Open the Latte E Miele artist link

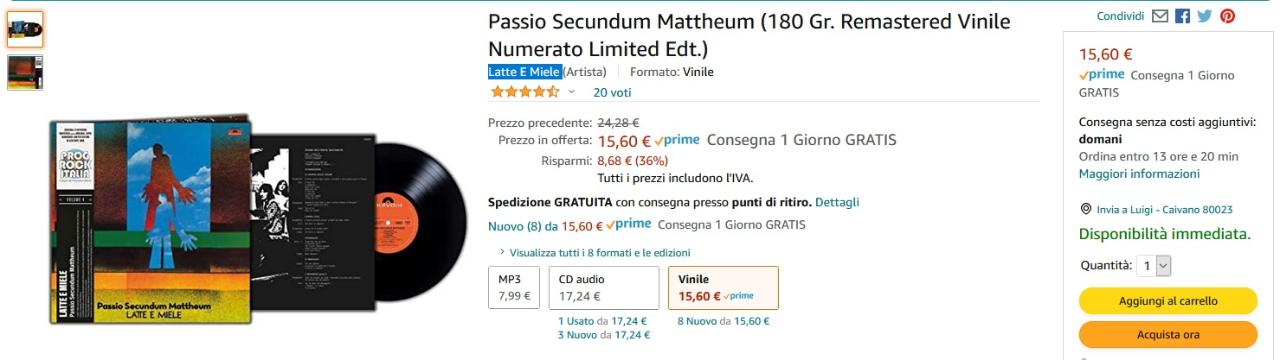pos(524,71)
